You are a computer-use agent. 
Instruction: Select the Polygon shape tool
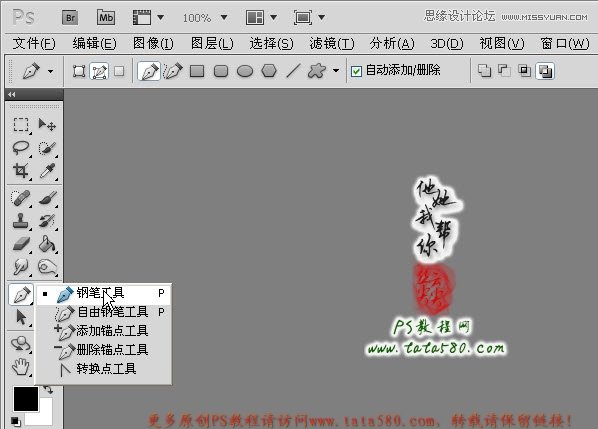point(269,71)
